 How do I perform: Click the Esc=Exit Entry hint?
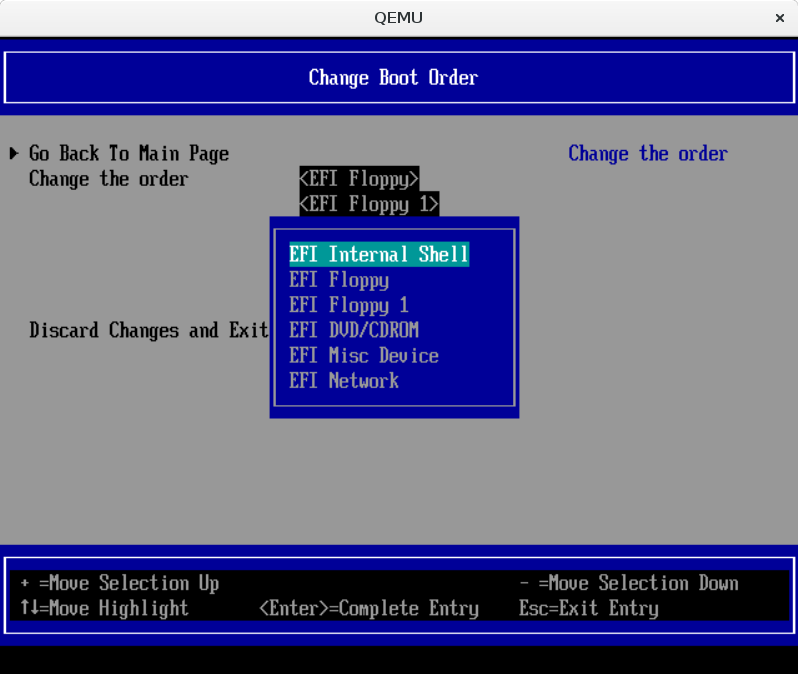point(589,608)
